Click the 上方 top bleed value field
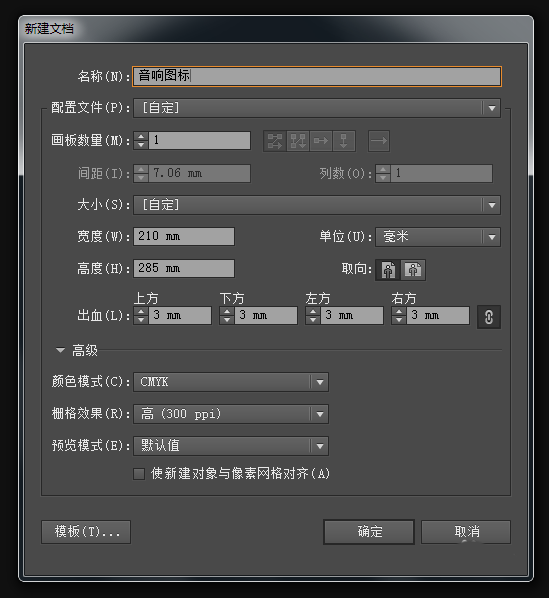Viewport: 549px width, 598px height. pos(180,316)
